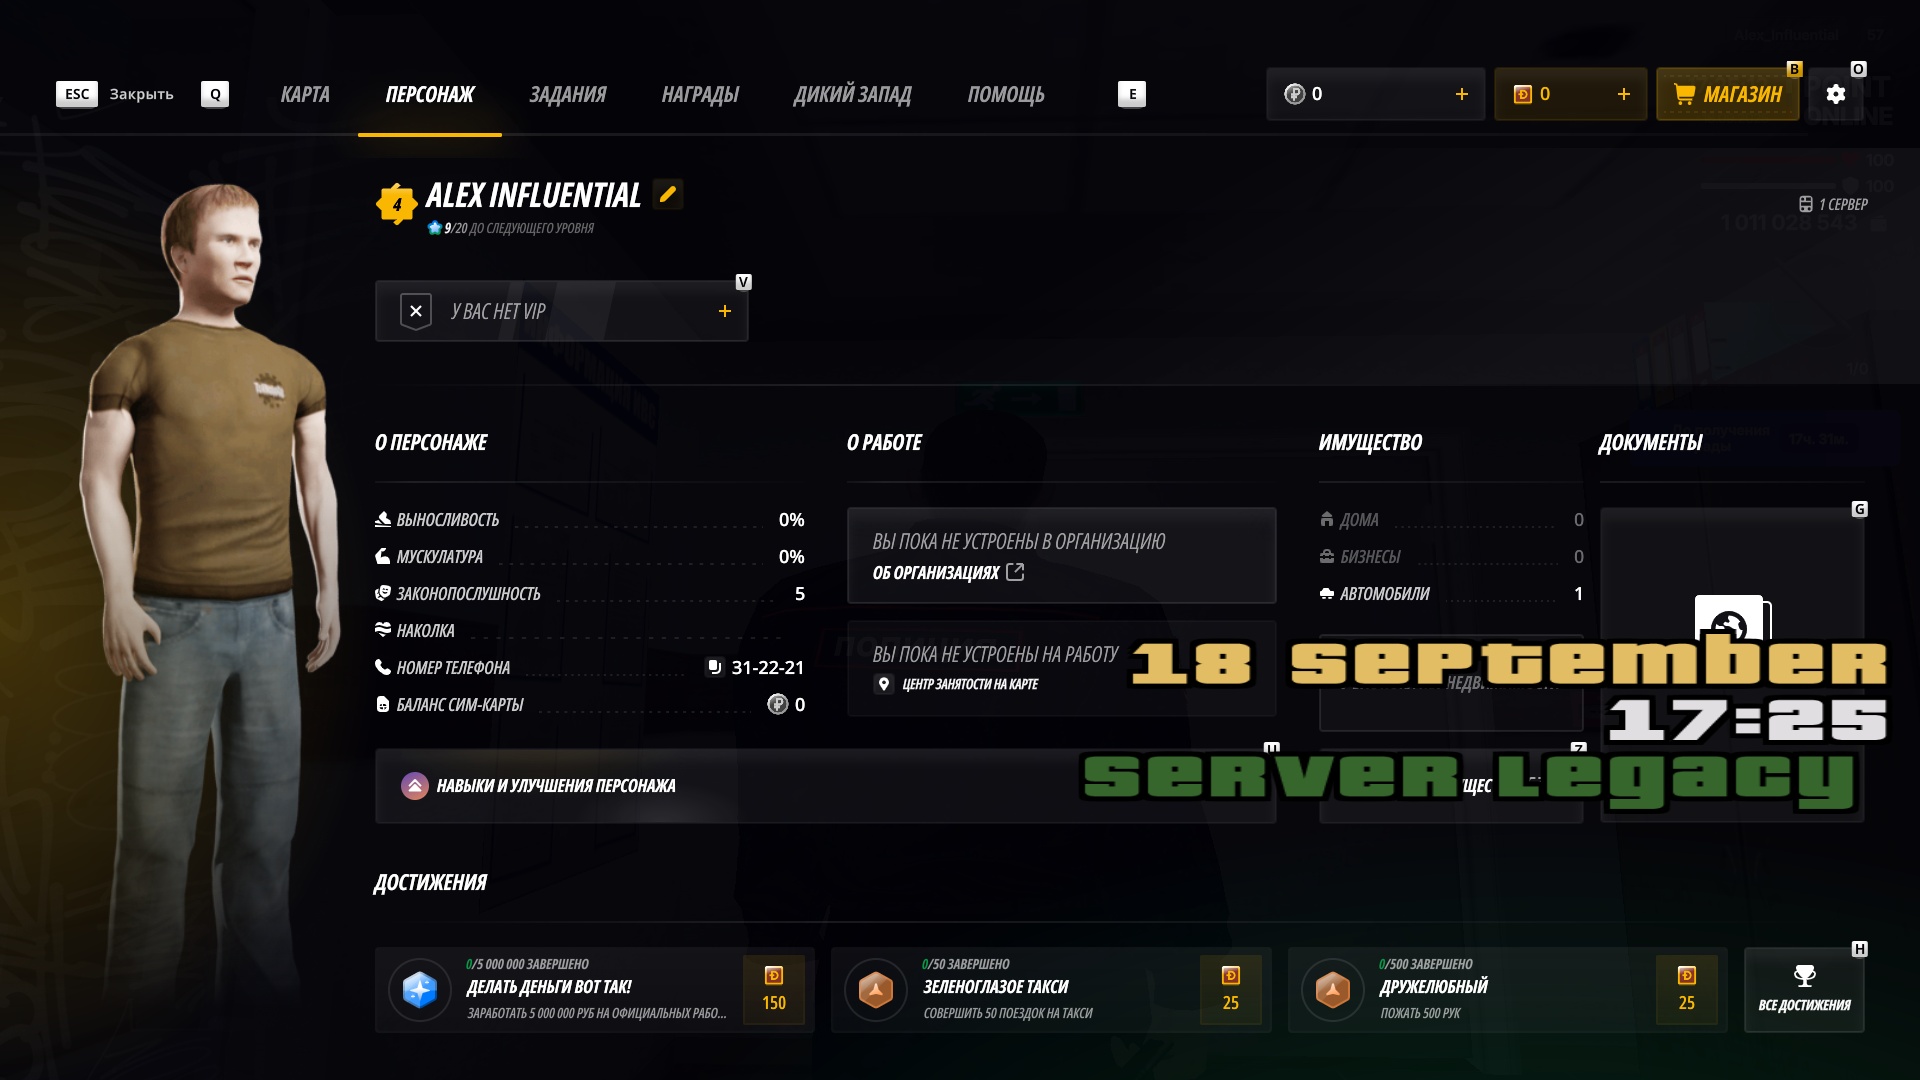Screen dimensions: 1920x1080
Task: Click the skills and upgrades purple icon
Action: point(415,786)
